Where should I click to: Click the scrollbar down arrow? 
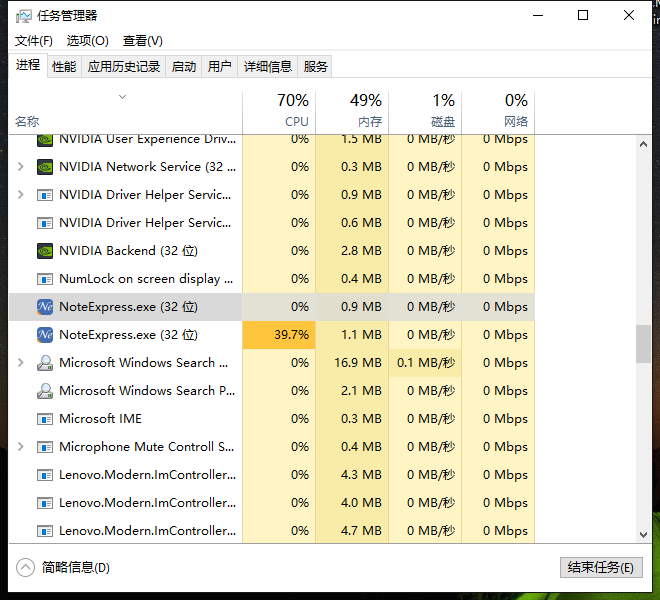click(x=643, y=535)
